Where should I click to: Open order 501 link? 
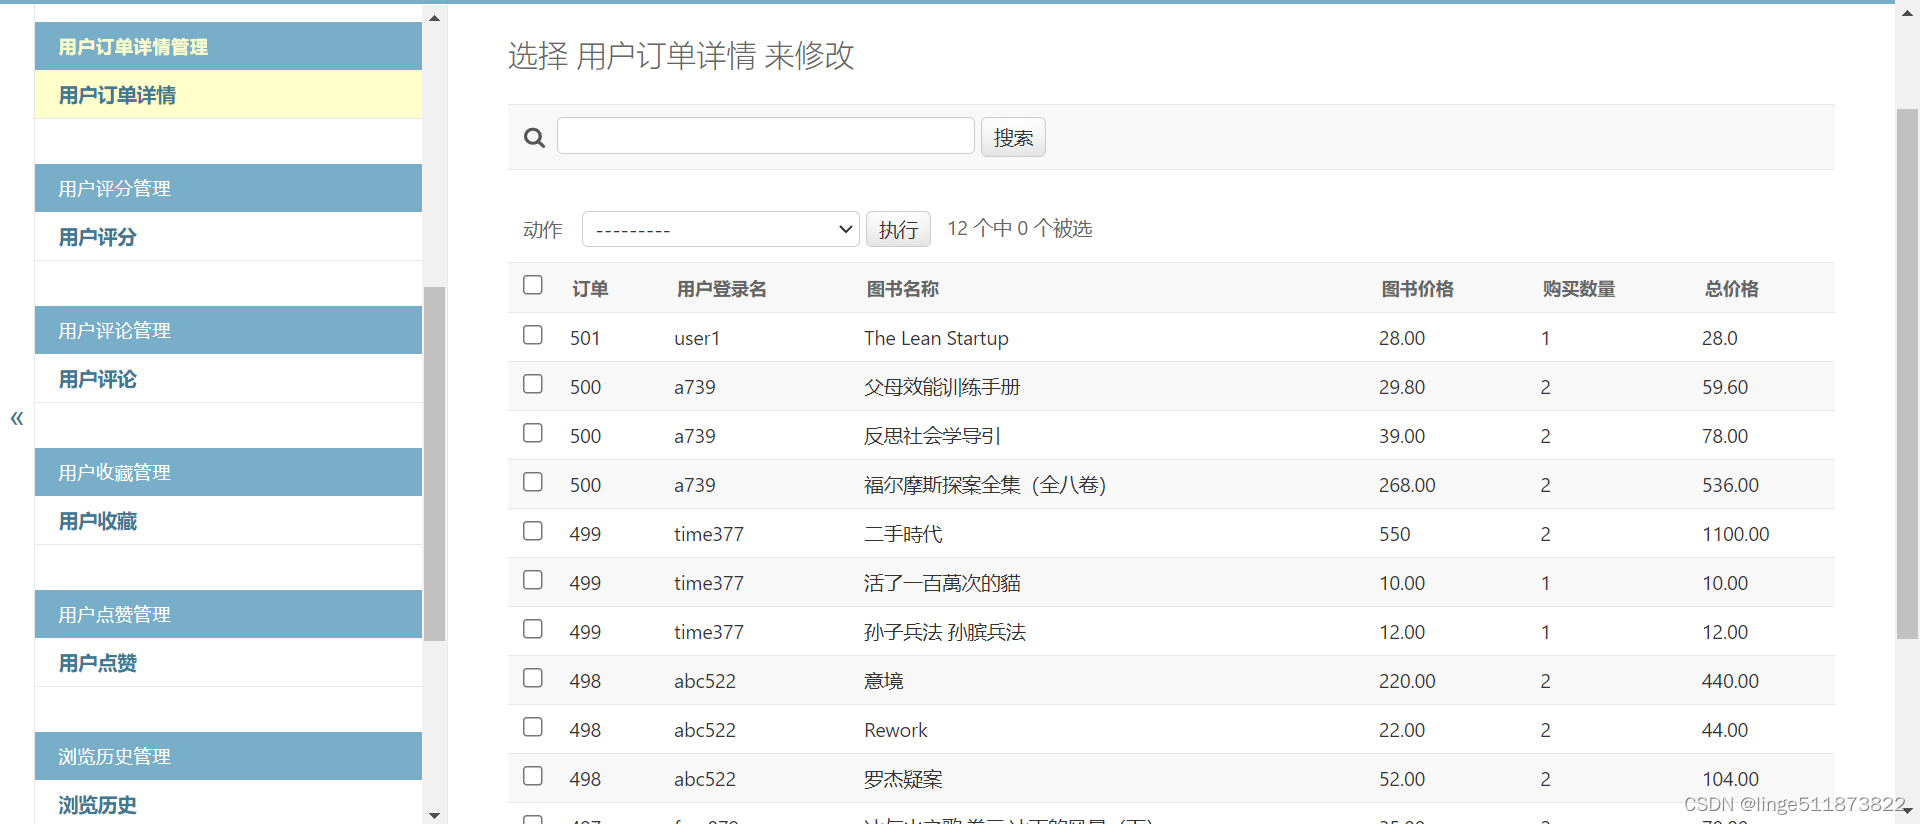pyautogui.click(x=585, y=338)
